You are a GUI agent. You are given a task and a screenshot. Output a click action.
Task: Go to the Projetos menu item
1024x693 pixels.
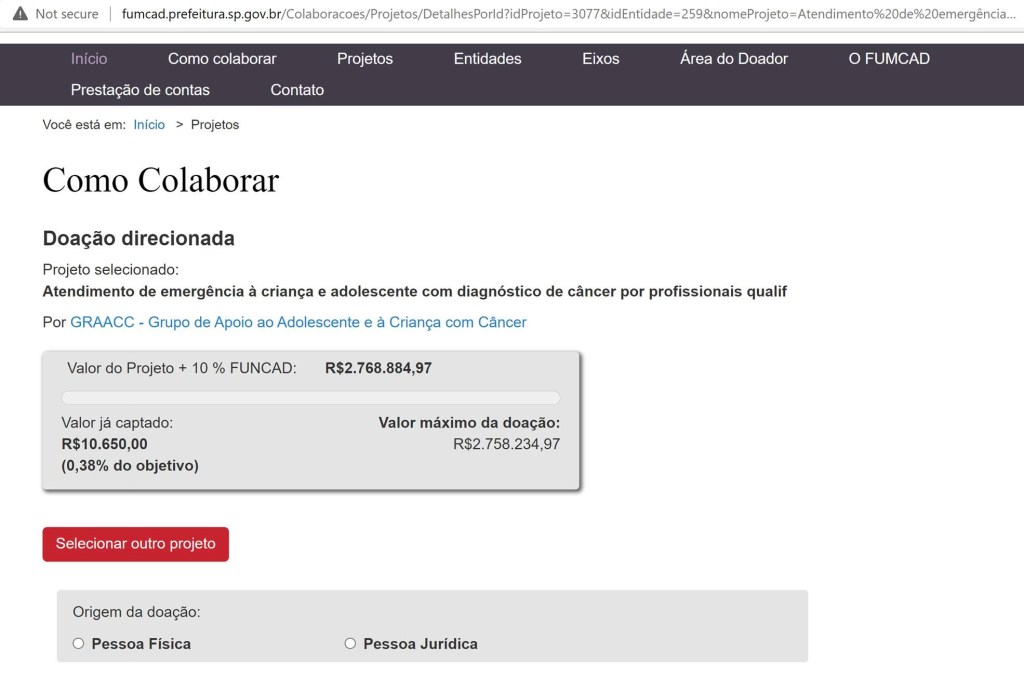tap(365, 59)
